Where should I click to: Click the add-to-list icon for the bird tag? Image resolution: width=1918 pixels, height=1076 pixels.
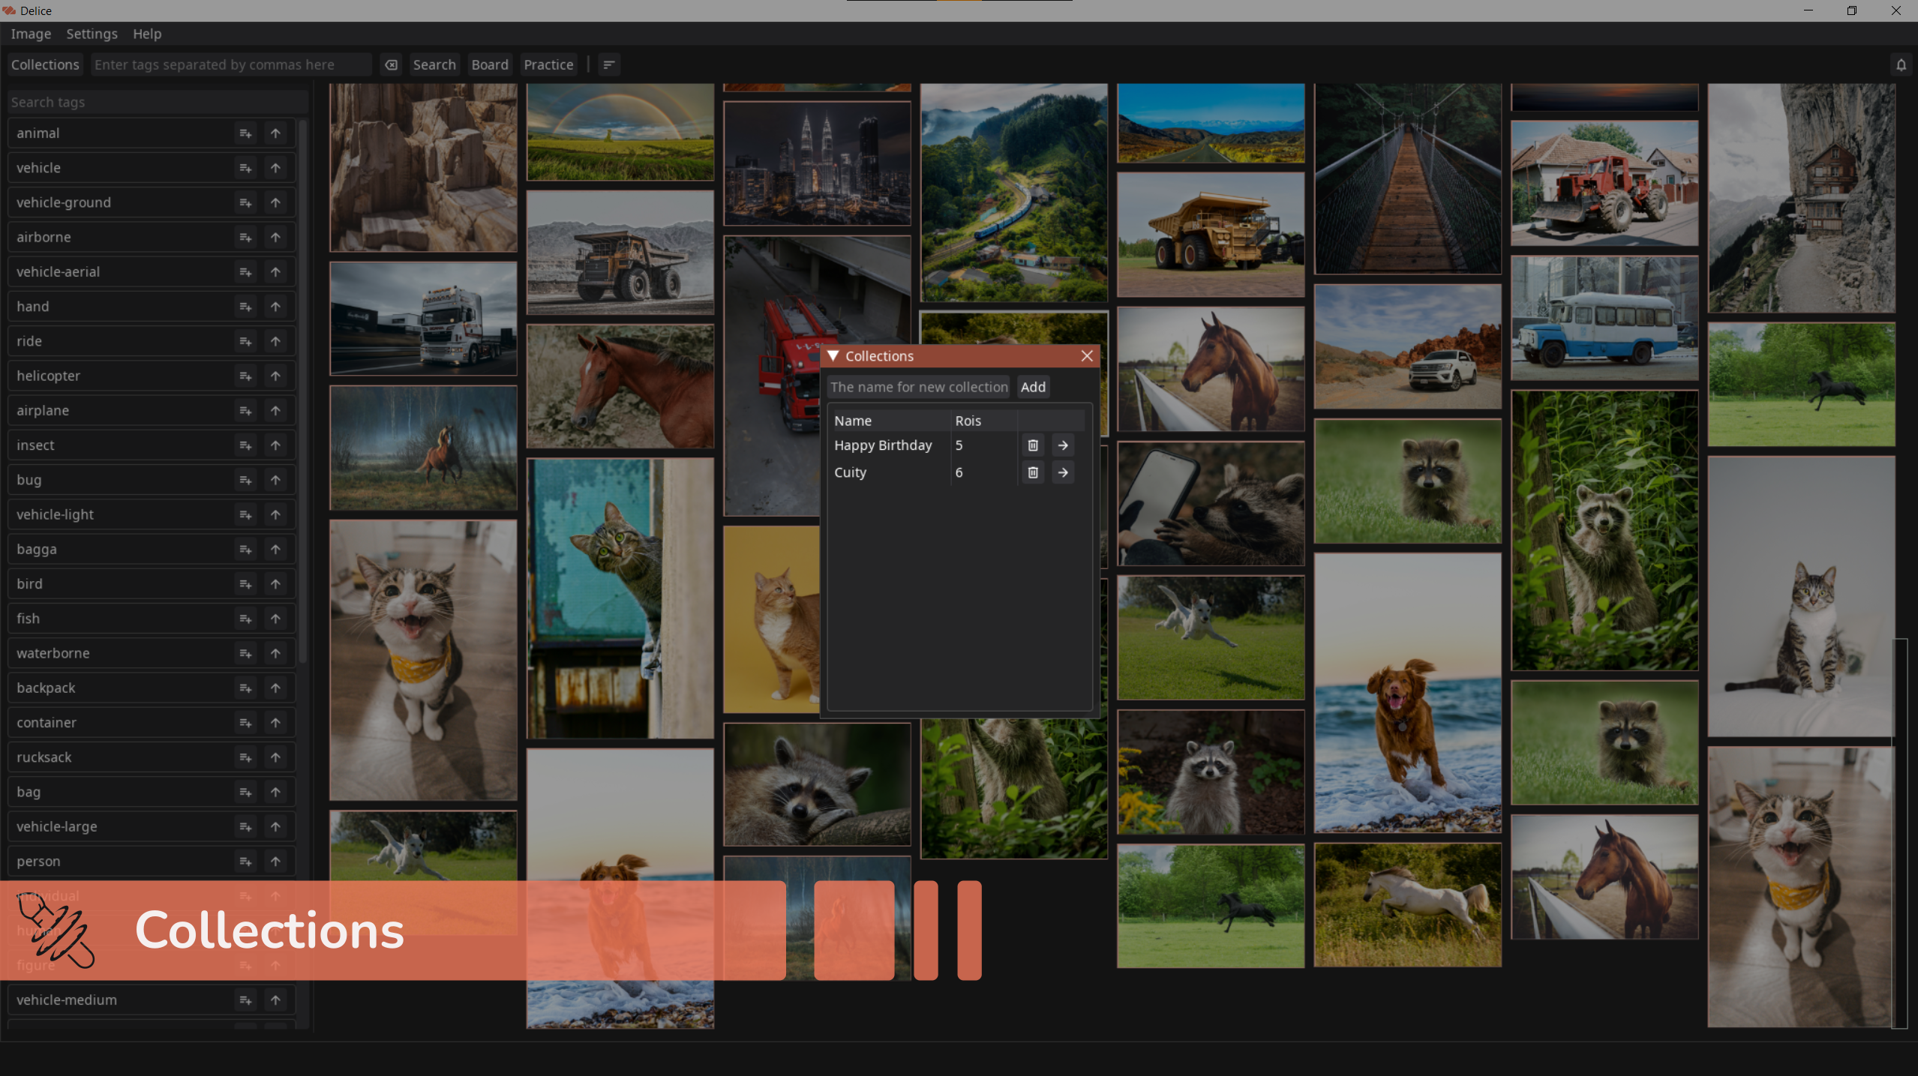245,584
